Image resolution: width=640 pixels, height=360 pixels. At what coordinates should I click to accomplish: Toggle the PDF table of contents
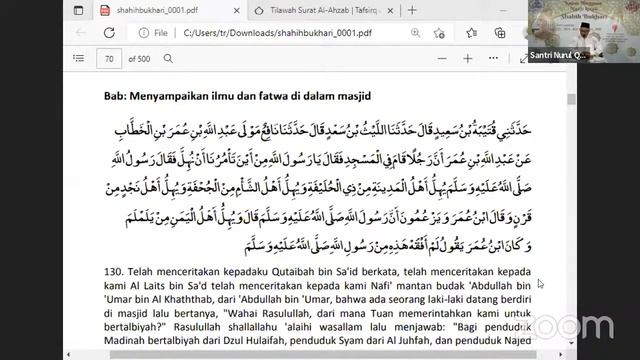pos(78,58)
